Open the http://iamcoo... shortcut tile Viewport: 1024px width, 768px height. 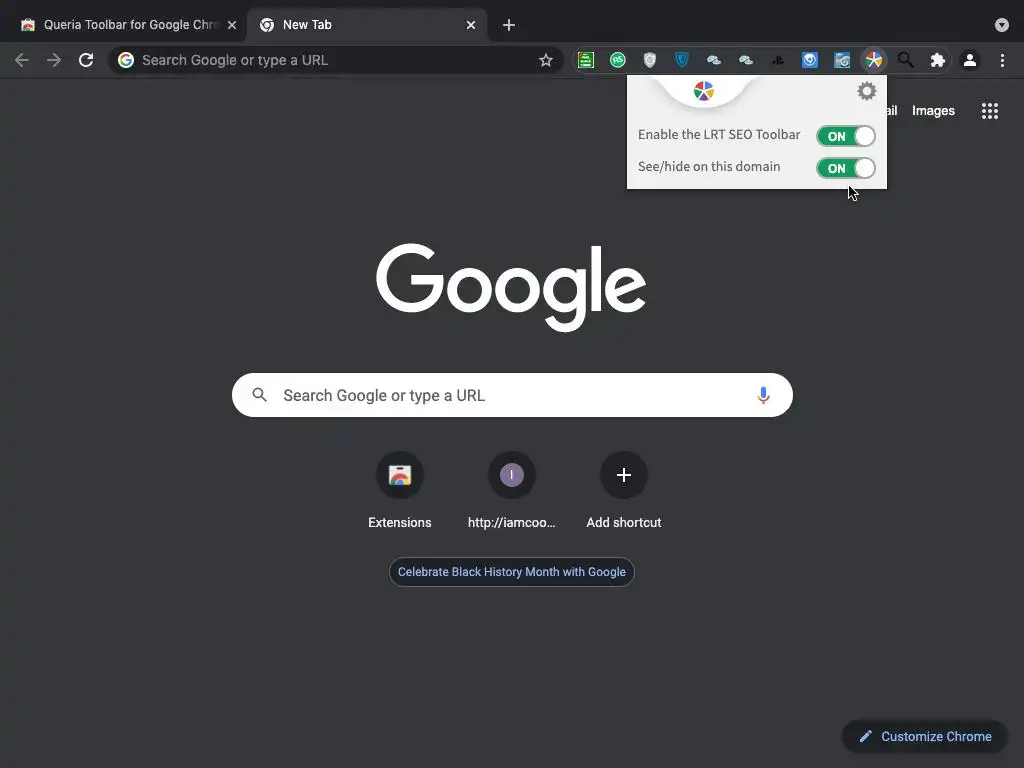[x=511, y=491]
